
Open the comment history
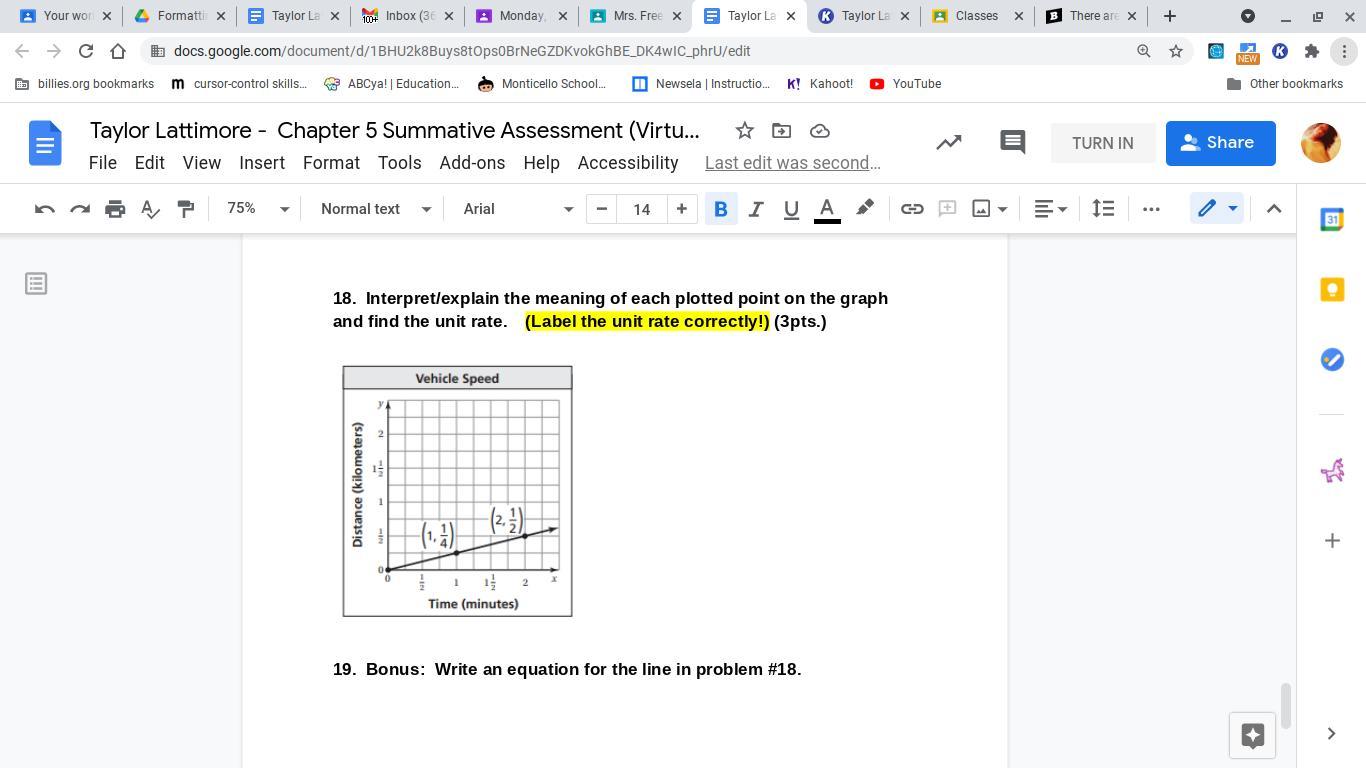tap(1013, 143)
